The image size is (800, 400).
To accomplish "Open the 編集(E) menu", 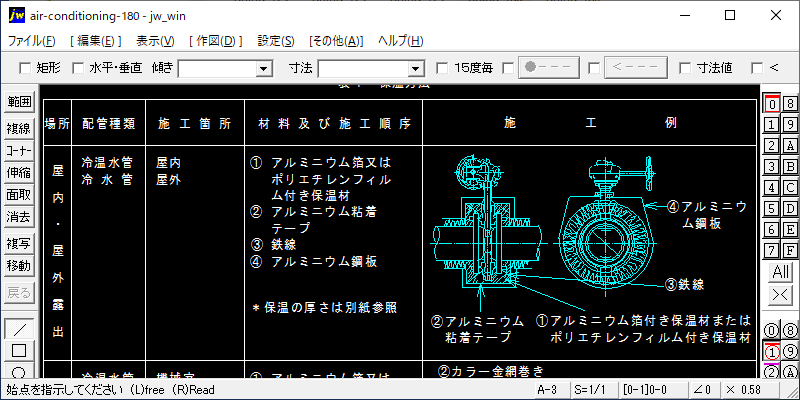I will 96,41.
